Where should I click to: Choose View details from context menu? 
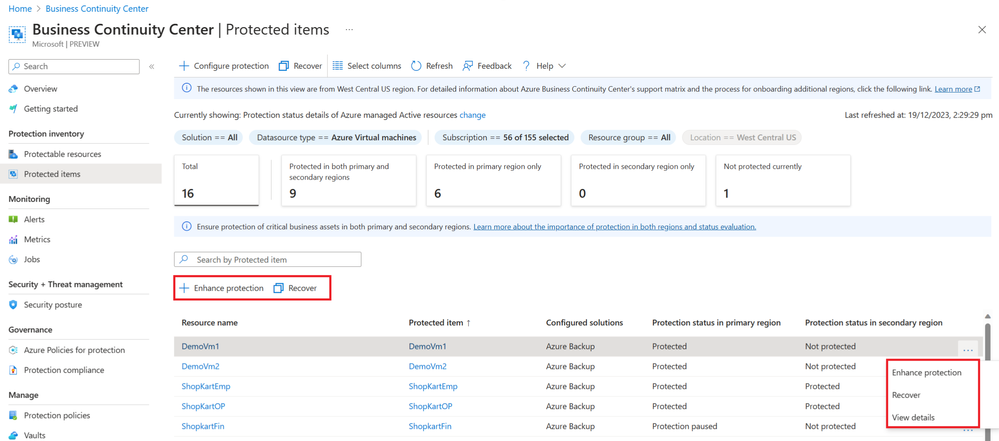coord(913,417)
